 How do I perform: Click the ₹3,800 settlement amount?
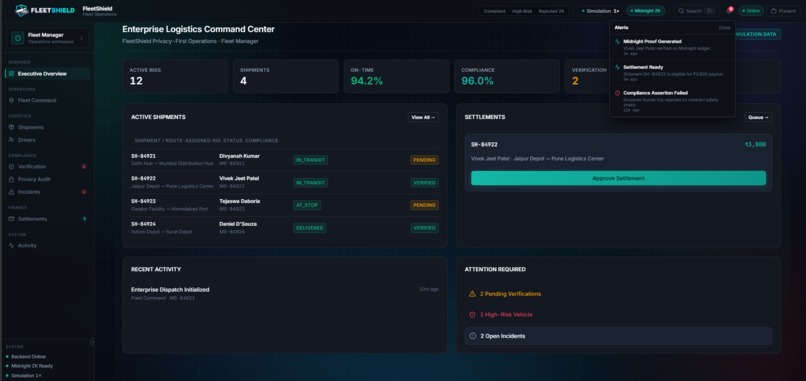tap(755, 144)
